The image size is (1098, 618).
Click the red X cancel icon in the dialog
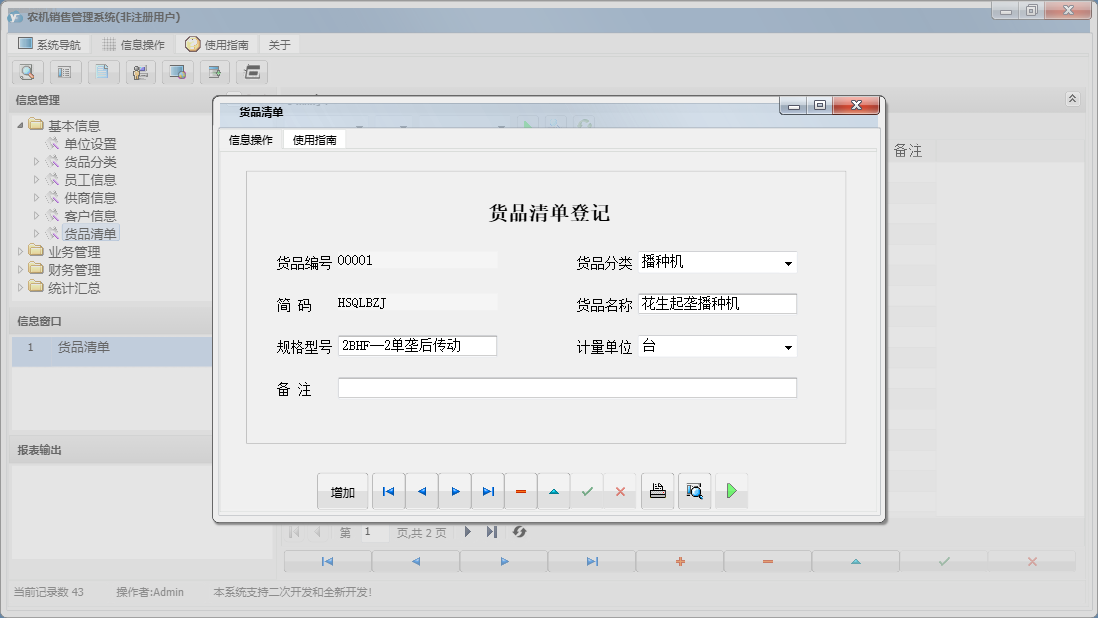coord(621,491)
